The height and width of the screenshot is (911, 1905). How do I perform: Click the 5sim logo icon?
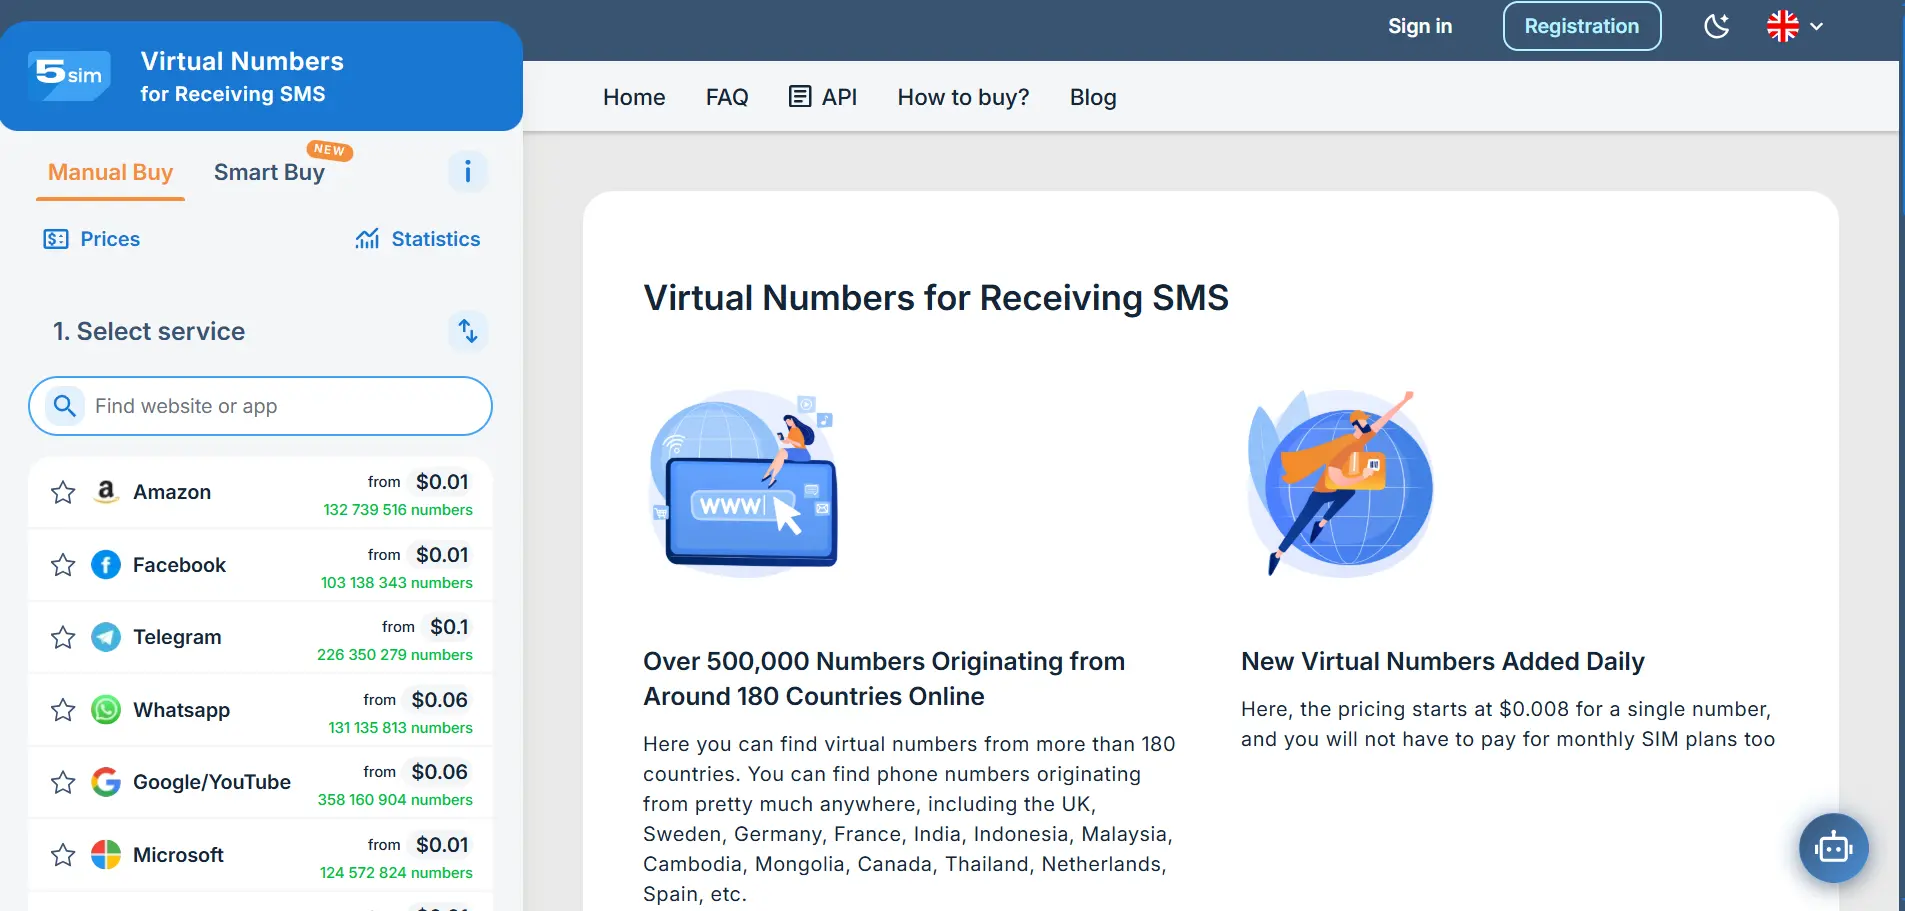(70, 75)
